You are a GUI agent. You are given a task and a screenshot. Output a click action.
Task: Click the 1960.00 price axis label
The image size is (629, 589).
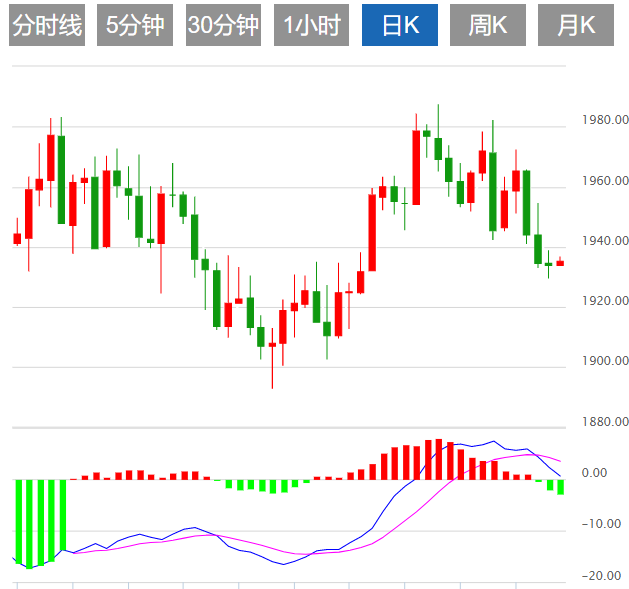(605, 181)
